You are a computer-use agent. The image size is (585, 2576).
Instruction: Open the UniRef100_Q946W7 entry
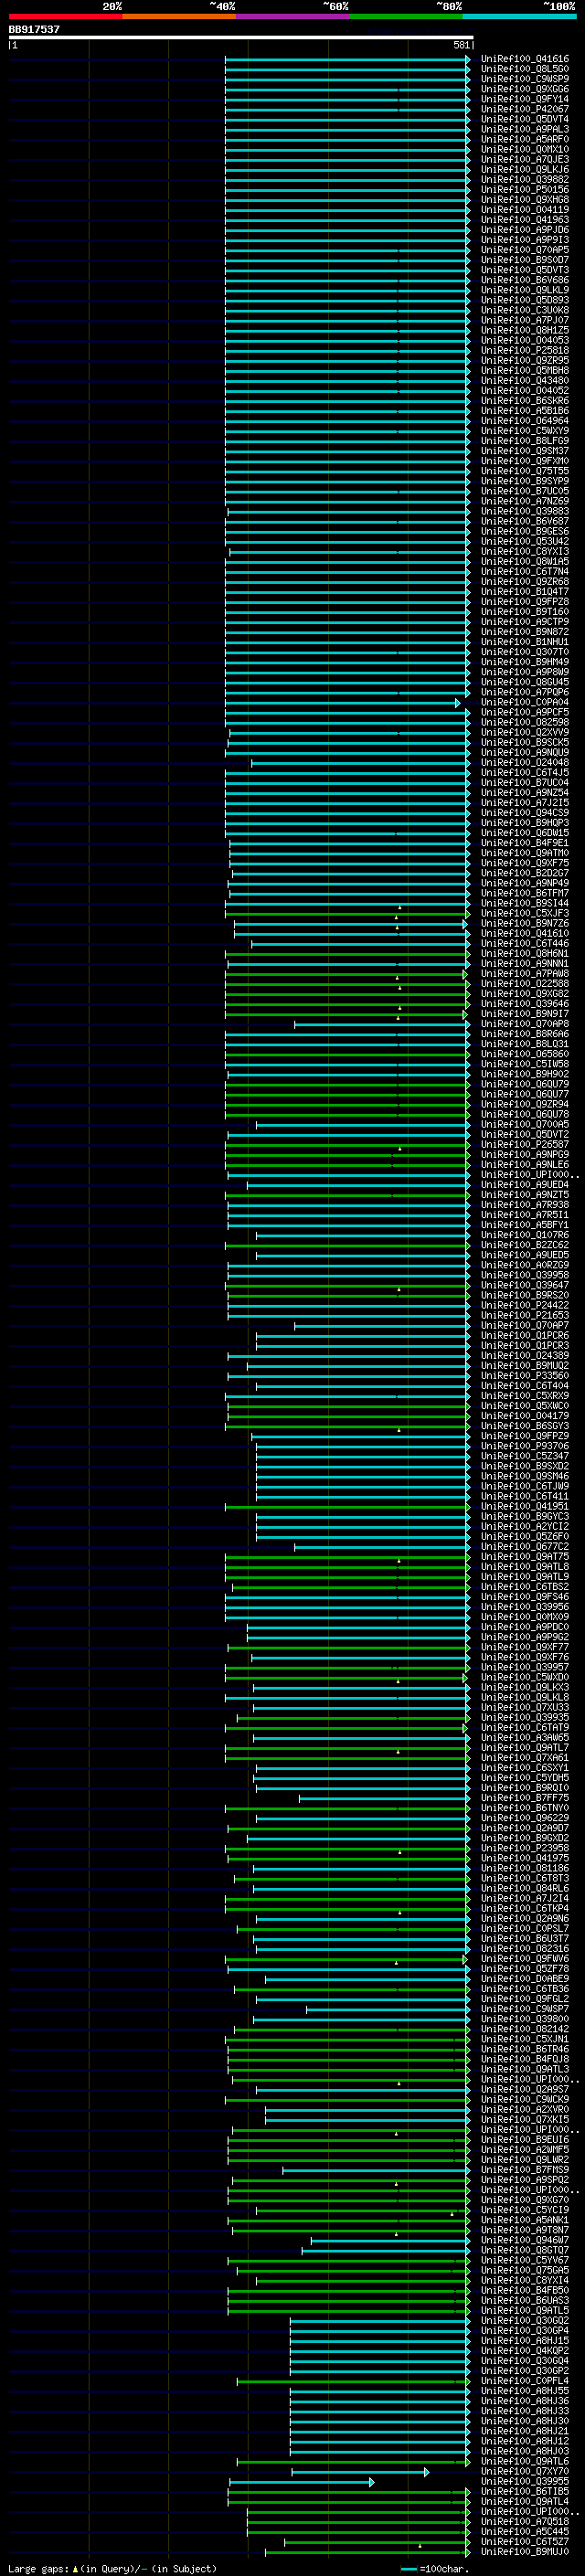coord(525,2240)
